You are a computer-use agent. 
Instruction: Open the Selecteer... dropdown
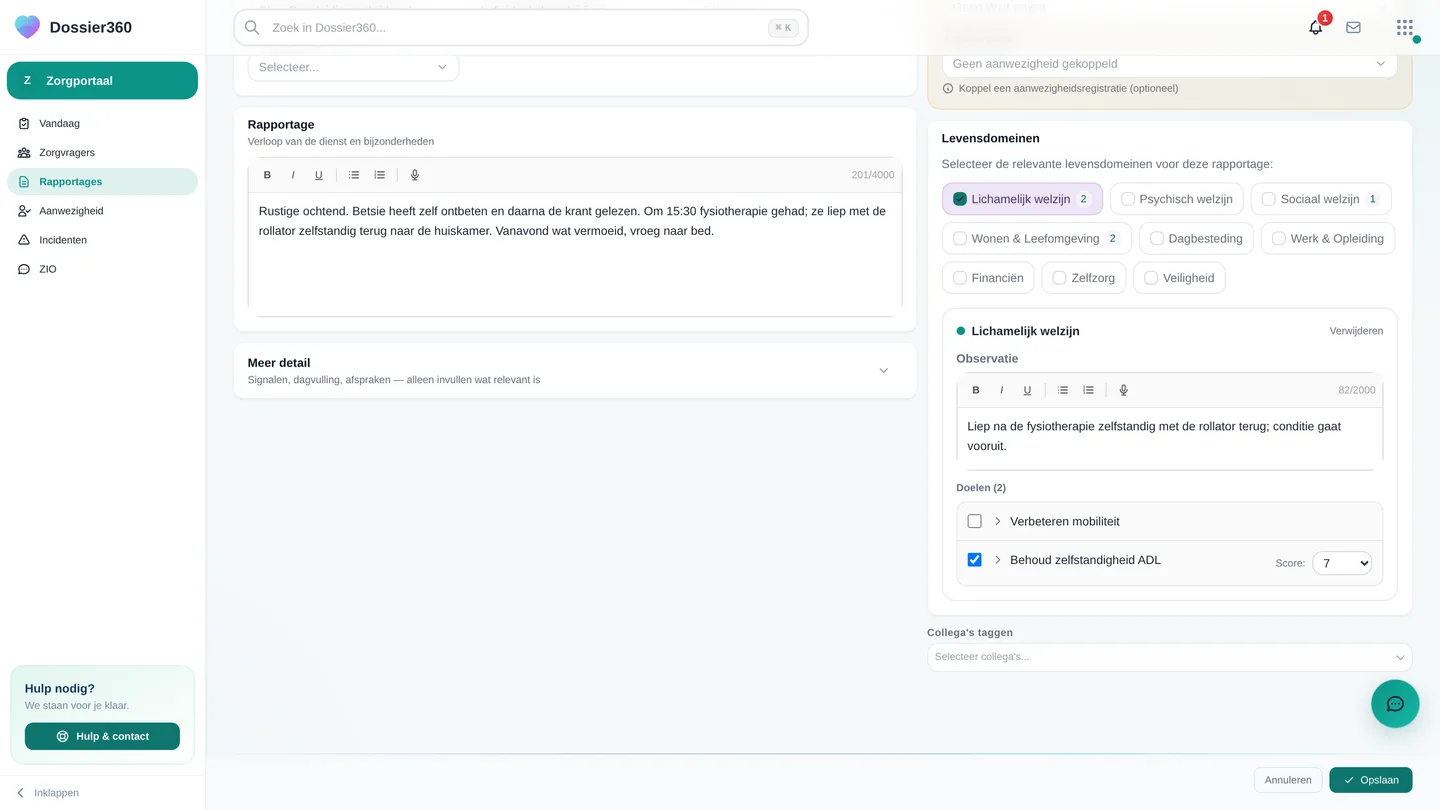353,67
